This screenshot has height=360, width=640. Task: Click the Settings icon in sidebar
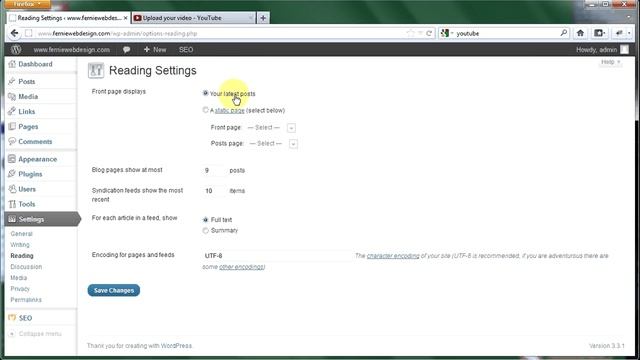(x=12, y=219)
